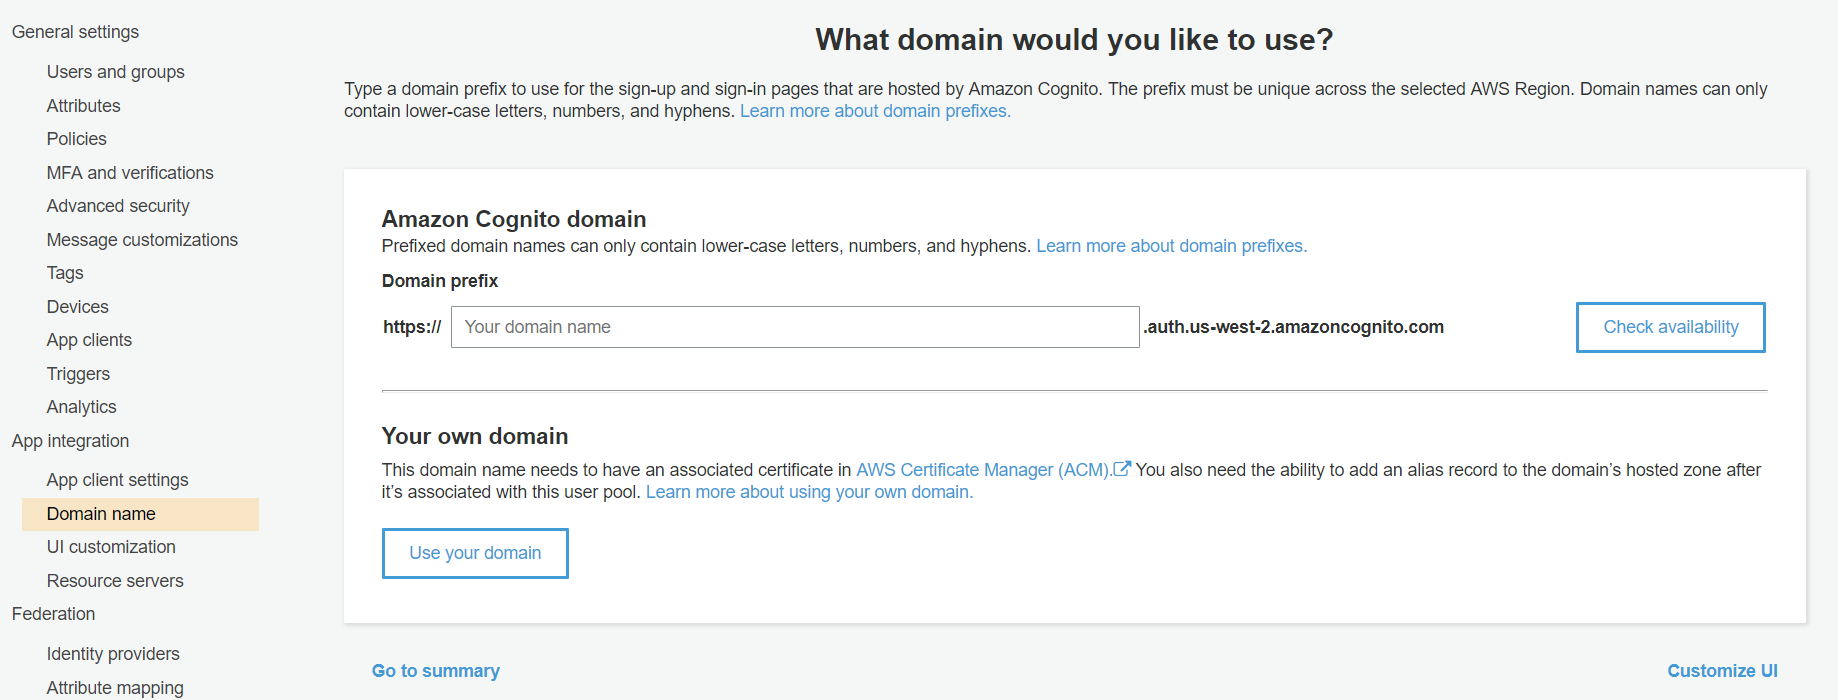Follow Learn more about using your own domain
The image size is (1838, 700).
click(809, 492)
